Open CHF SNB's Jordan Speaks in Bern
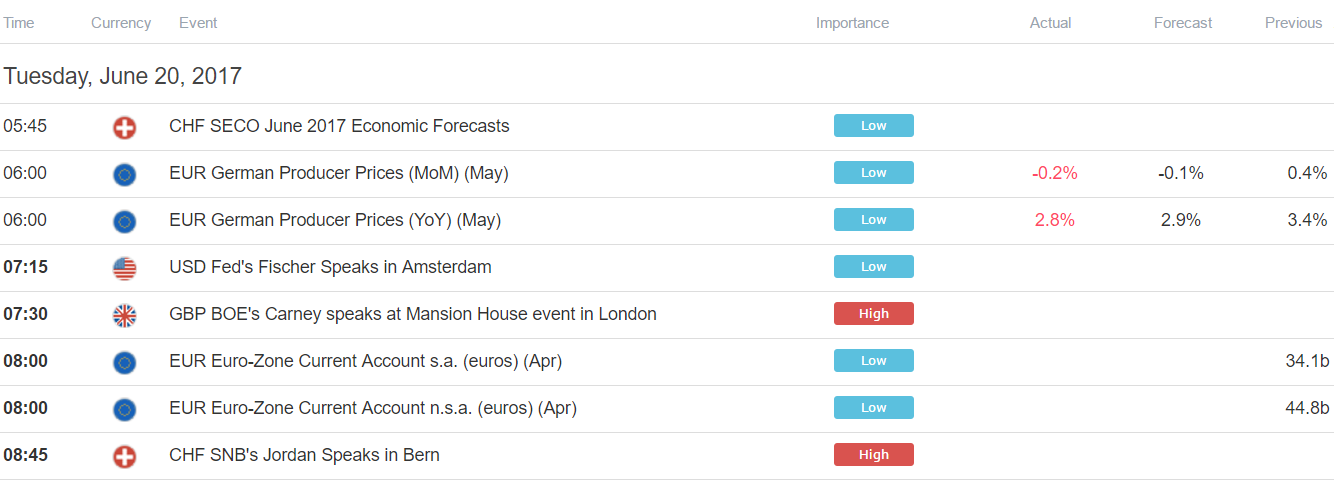 point(304,455)
